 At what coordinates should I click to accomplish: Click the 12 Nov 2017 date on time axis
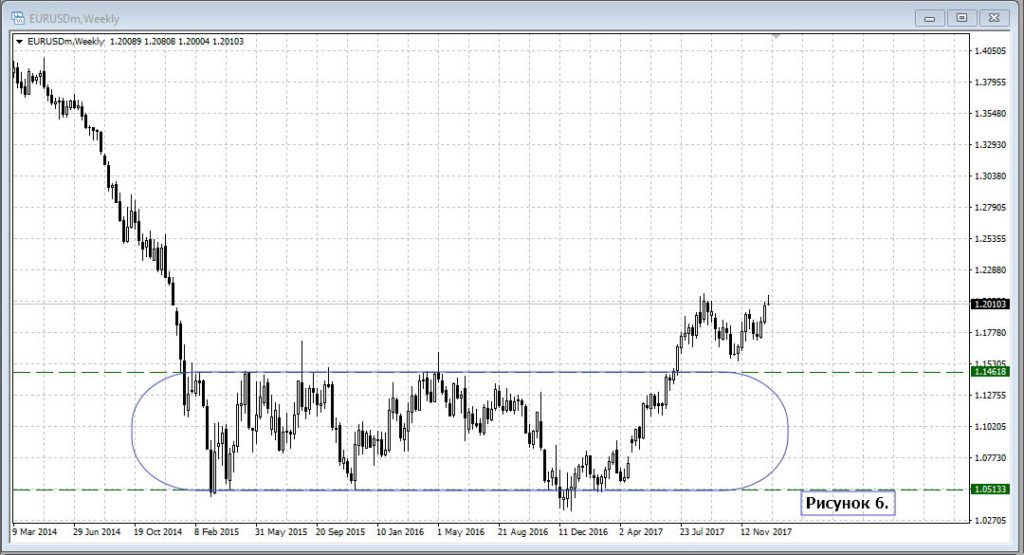point(768,532)
